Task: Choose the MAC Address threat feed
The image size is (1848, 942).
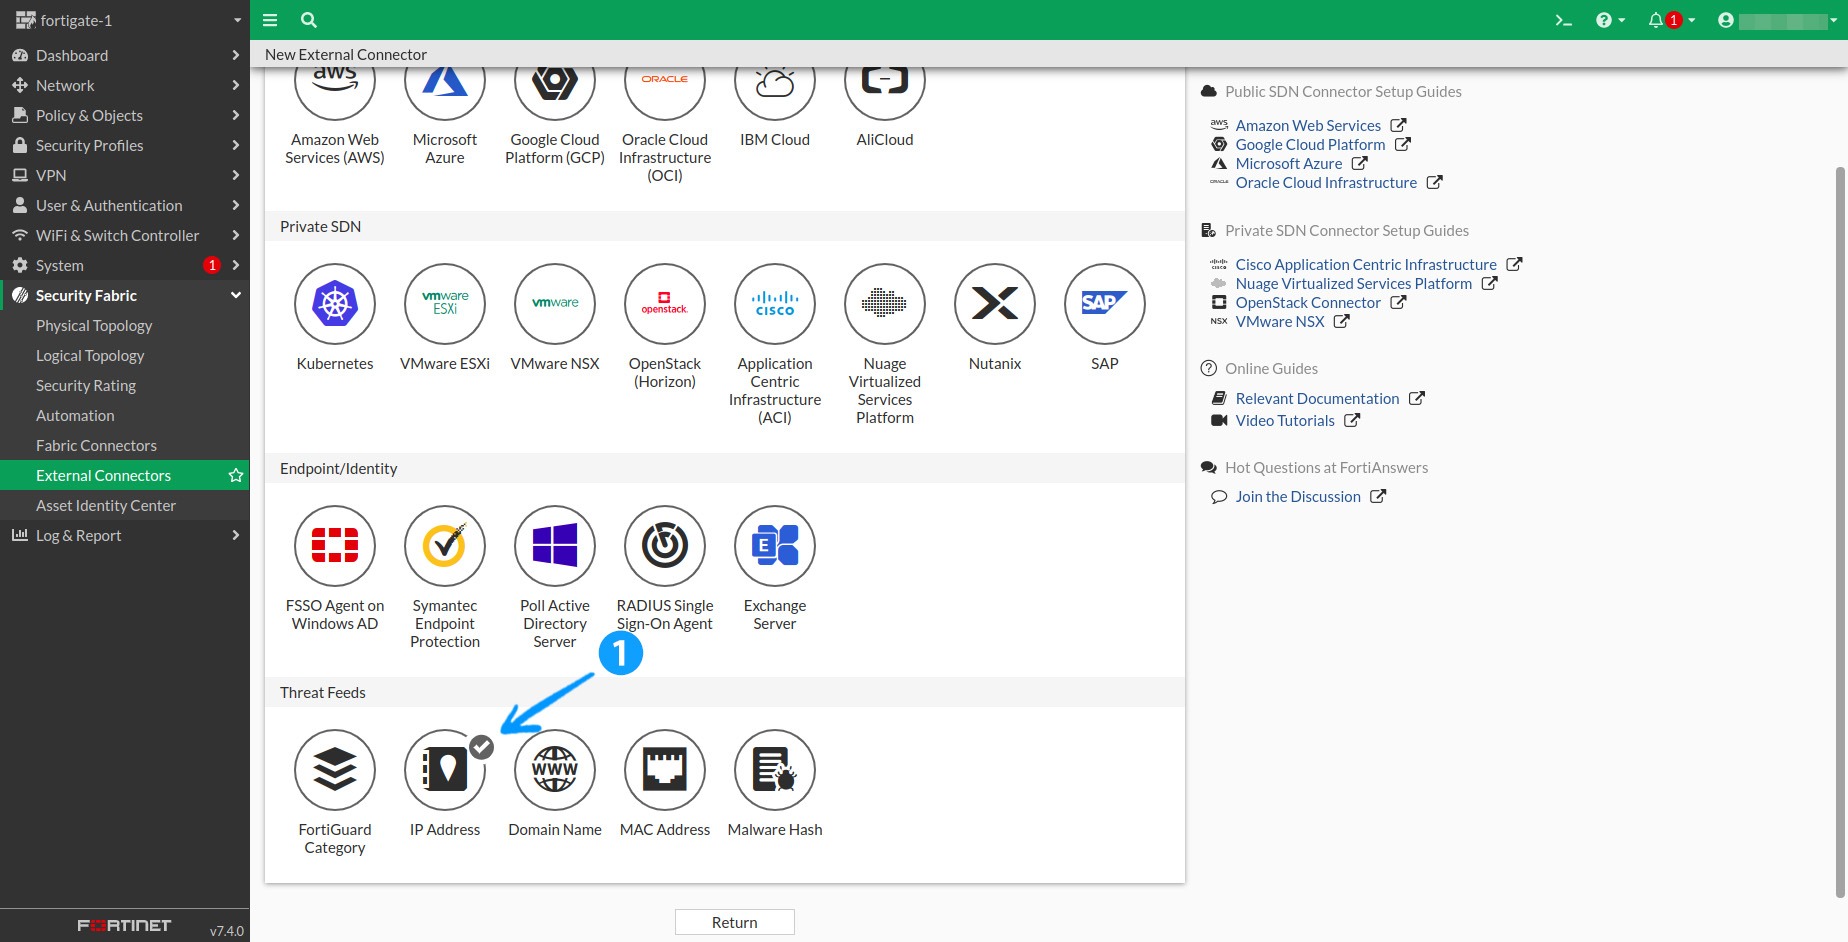Action: (665, 770)
